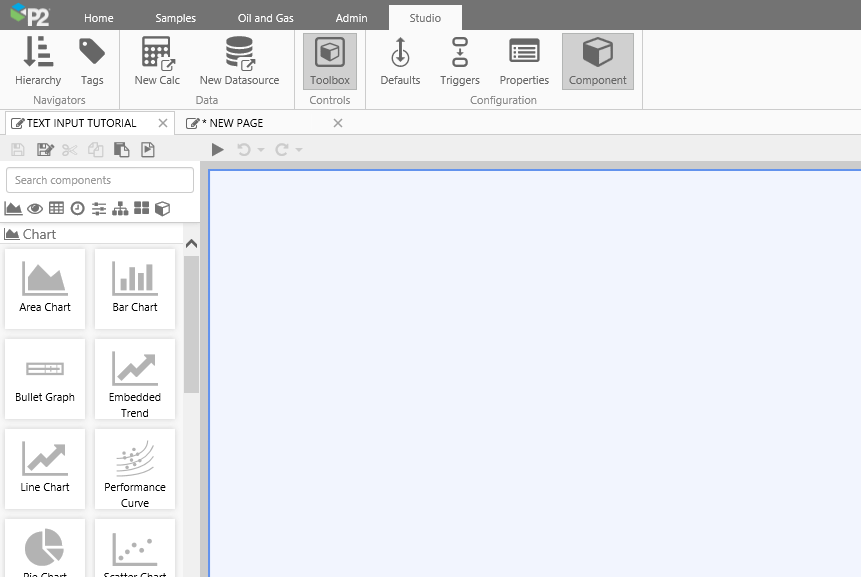Open the undo history dropdown arrow
The height and width of the screenshot is (577, 861).
click(x=261, y=150)
